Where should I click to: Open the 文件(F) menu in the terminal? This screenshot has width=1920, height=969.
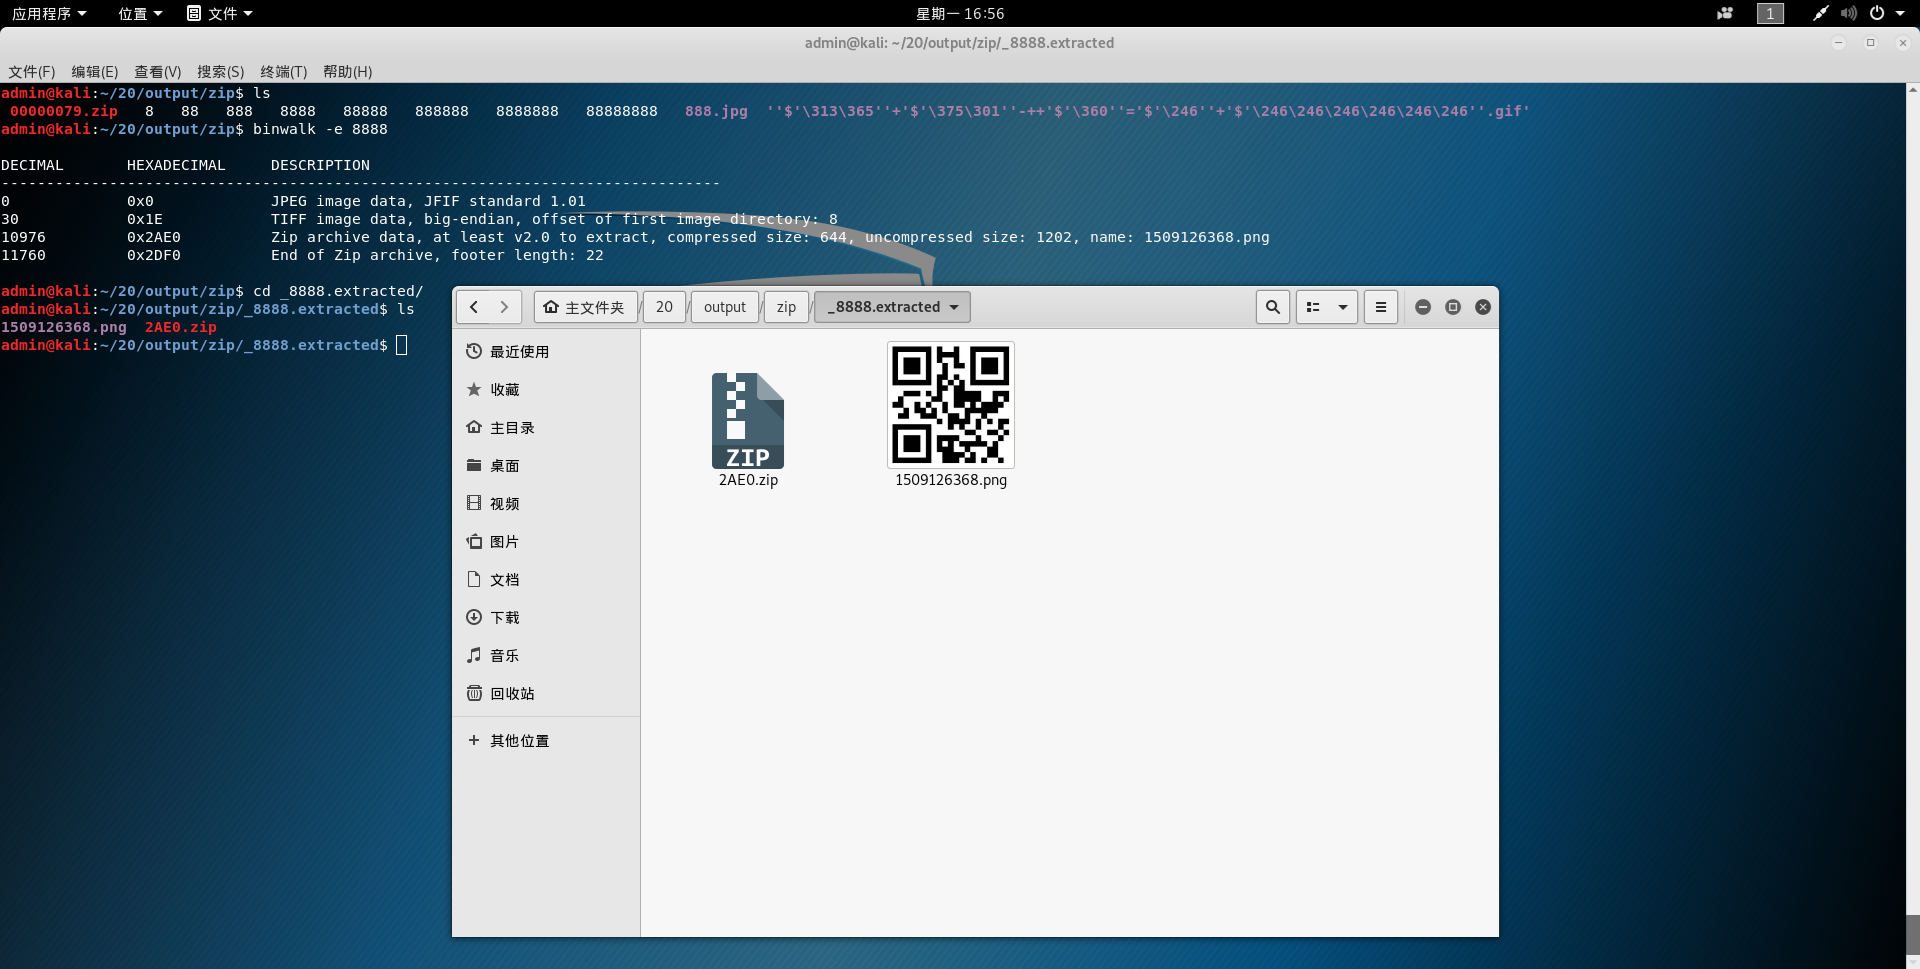click(x=30, y=71)
